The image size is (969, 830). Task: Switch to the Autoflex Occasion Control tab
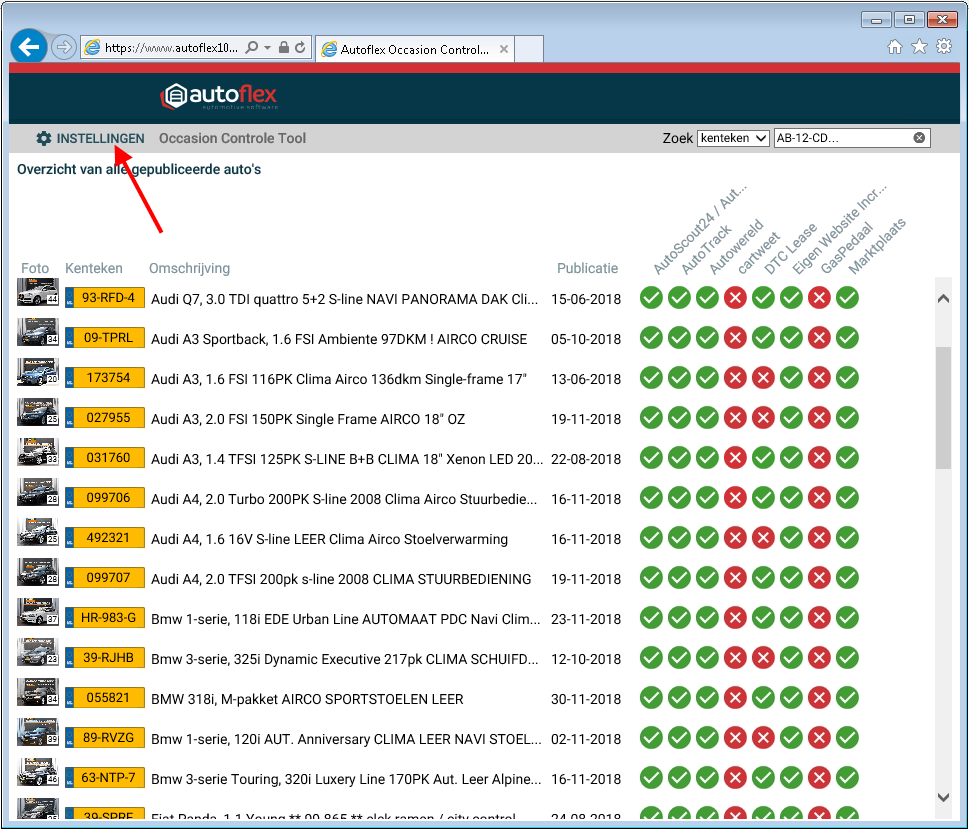pyautogui.click(x=414, y=49)
